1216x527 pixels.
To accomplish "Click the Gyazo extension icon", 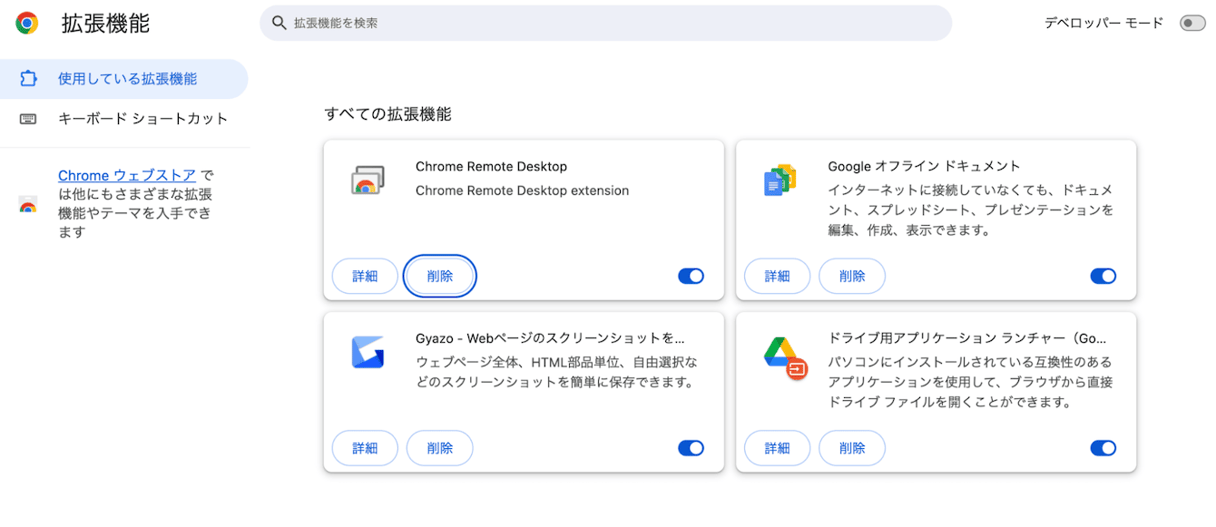I will pos(367,352).
